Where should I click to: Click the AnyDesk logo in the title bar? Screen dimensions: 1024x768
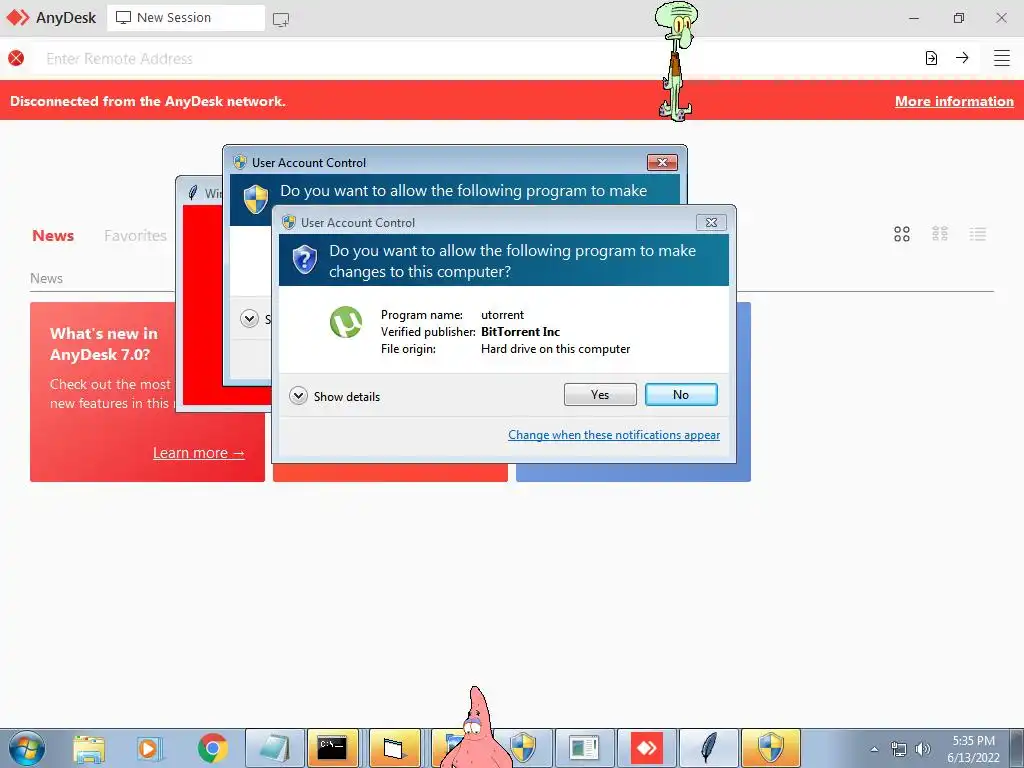pyautogui.click(x=18, y=18)
